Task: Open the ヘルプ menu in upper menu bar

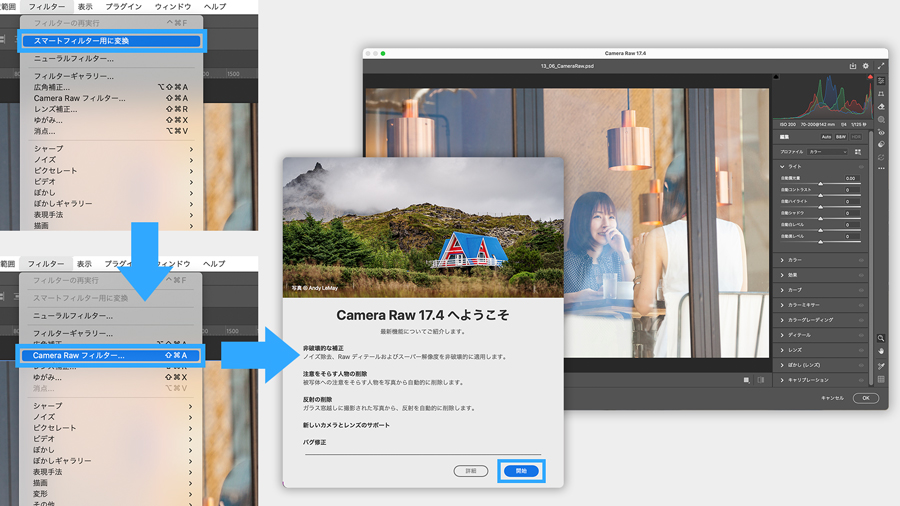Action: pos(215,6)
